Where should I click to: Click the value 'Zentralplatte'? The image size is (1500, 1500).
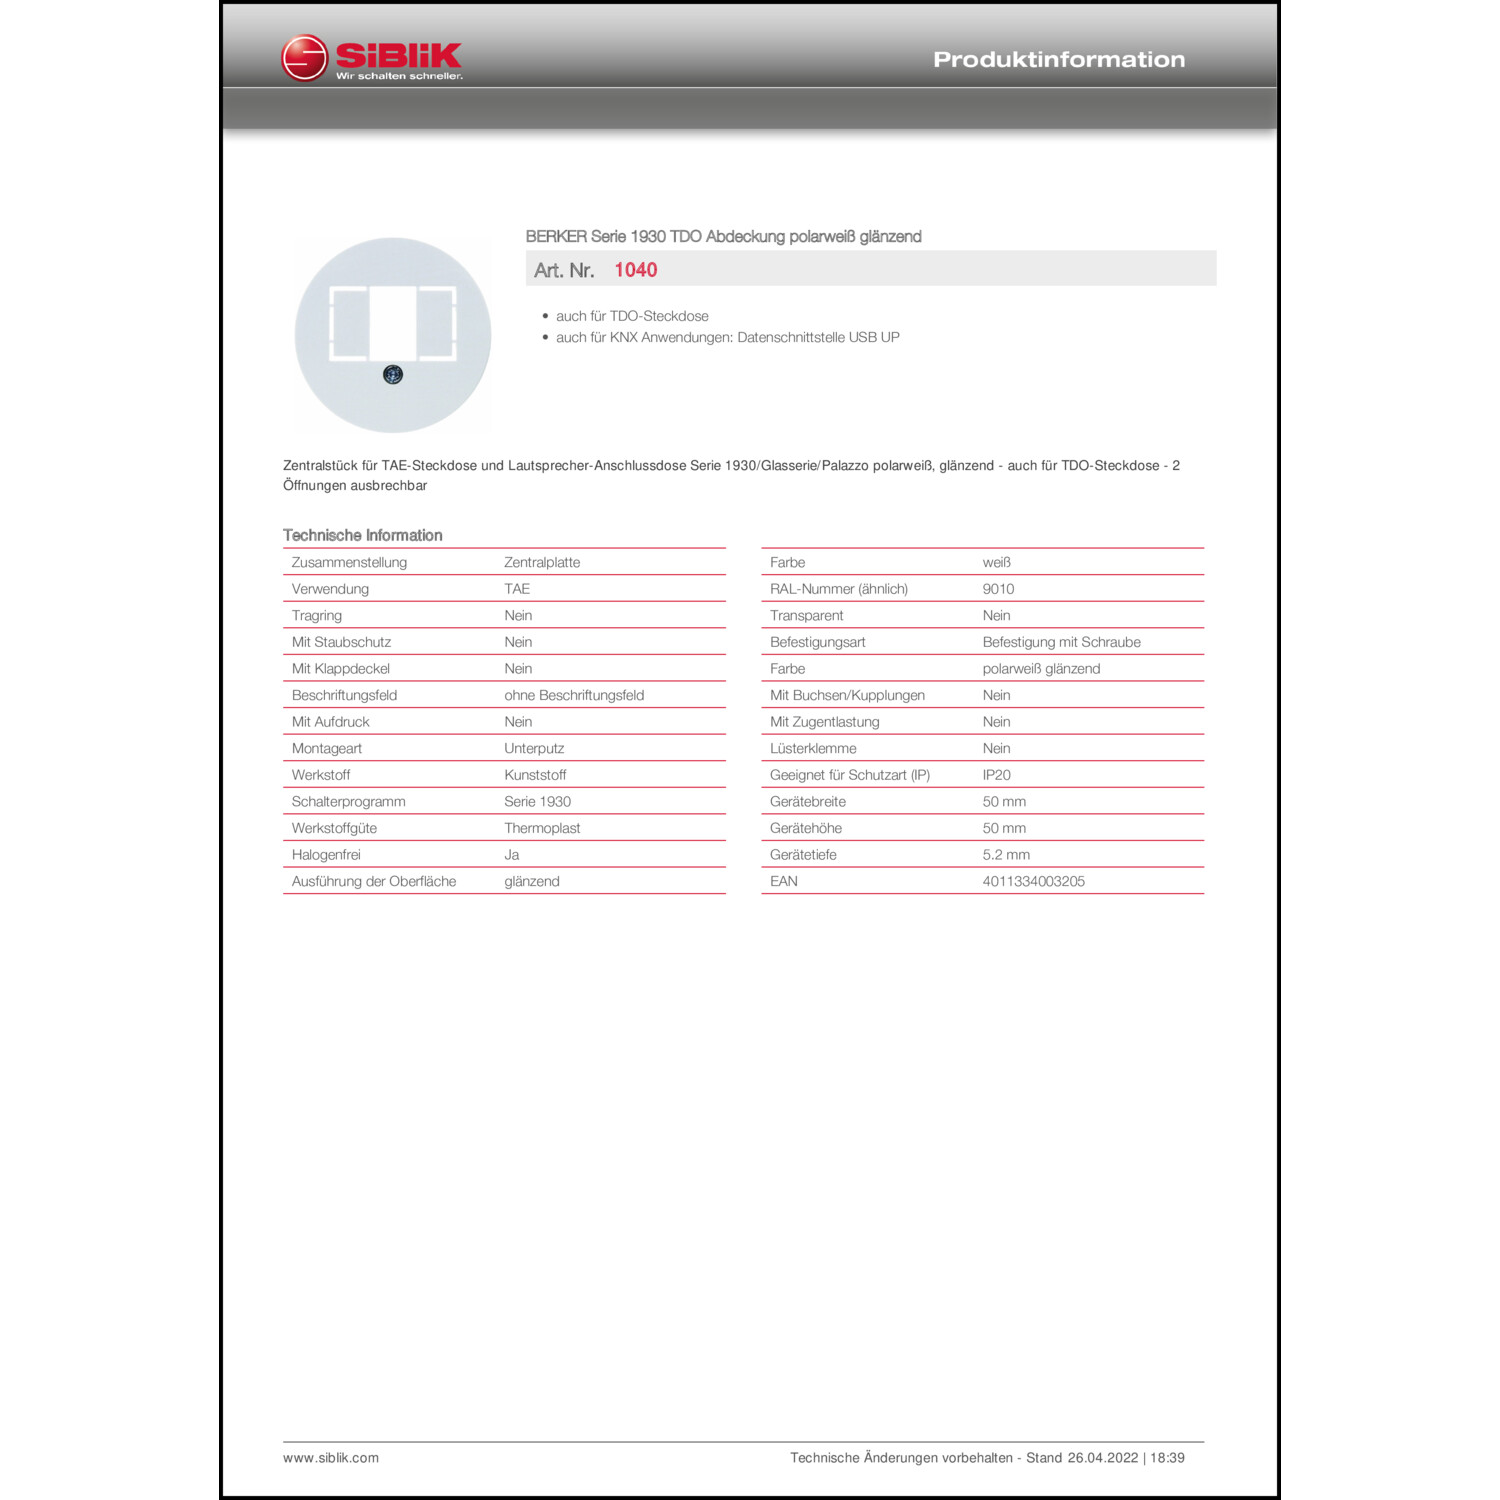point(542,562)
